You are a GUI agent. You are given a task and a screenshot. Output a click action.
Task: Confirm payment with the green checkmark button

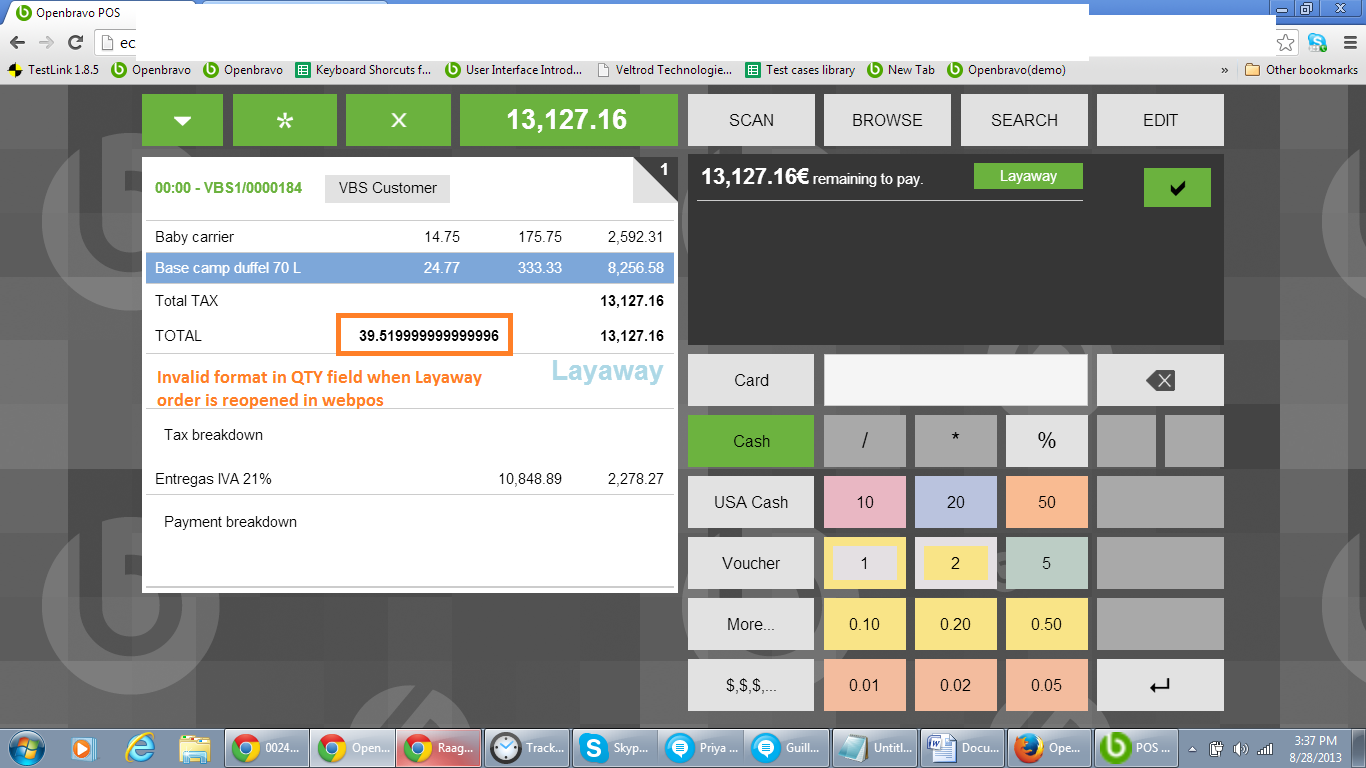1177,187
